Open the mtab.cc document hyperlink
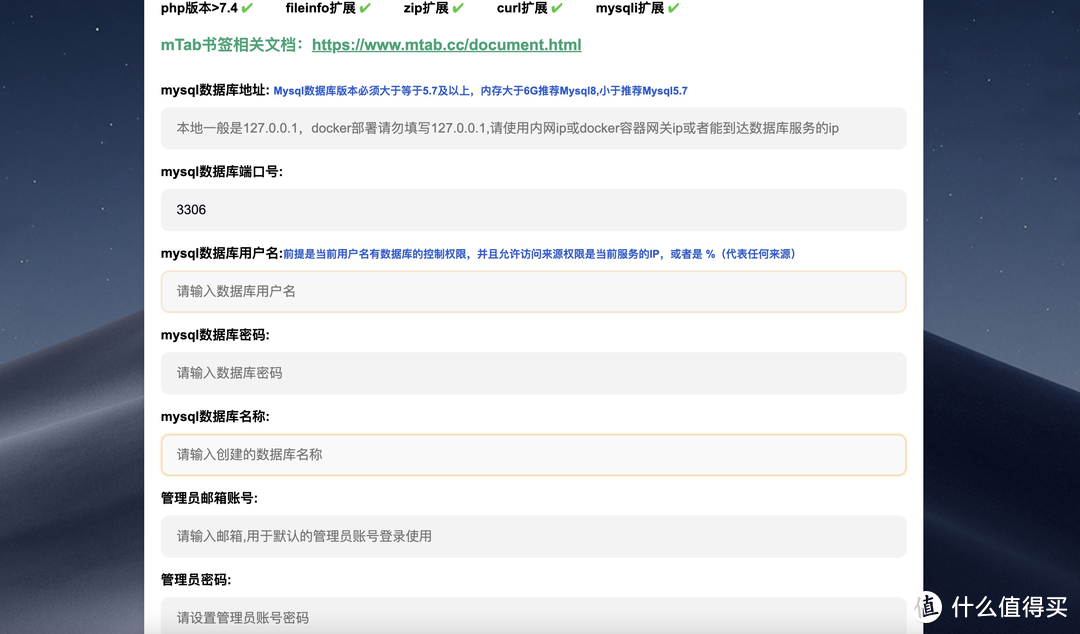Image resolution: width=1080 pixels, height=634 pixels. (446, 45)
